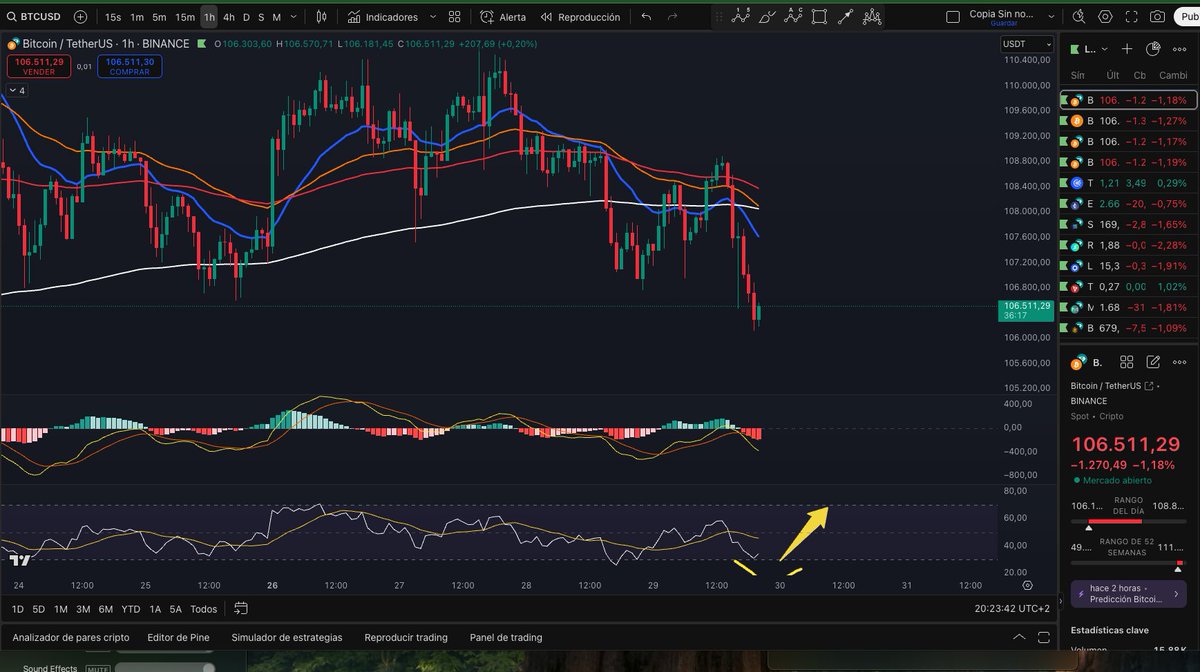Open the indicator templates grid icon
Viewport: 1200px width, 672px height.
click(455, 17)
